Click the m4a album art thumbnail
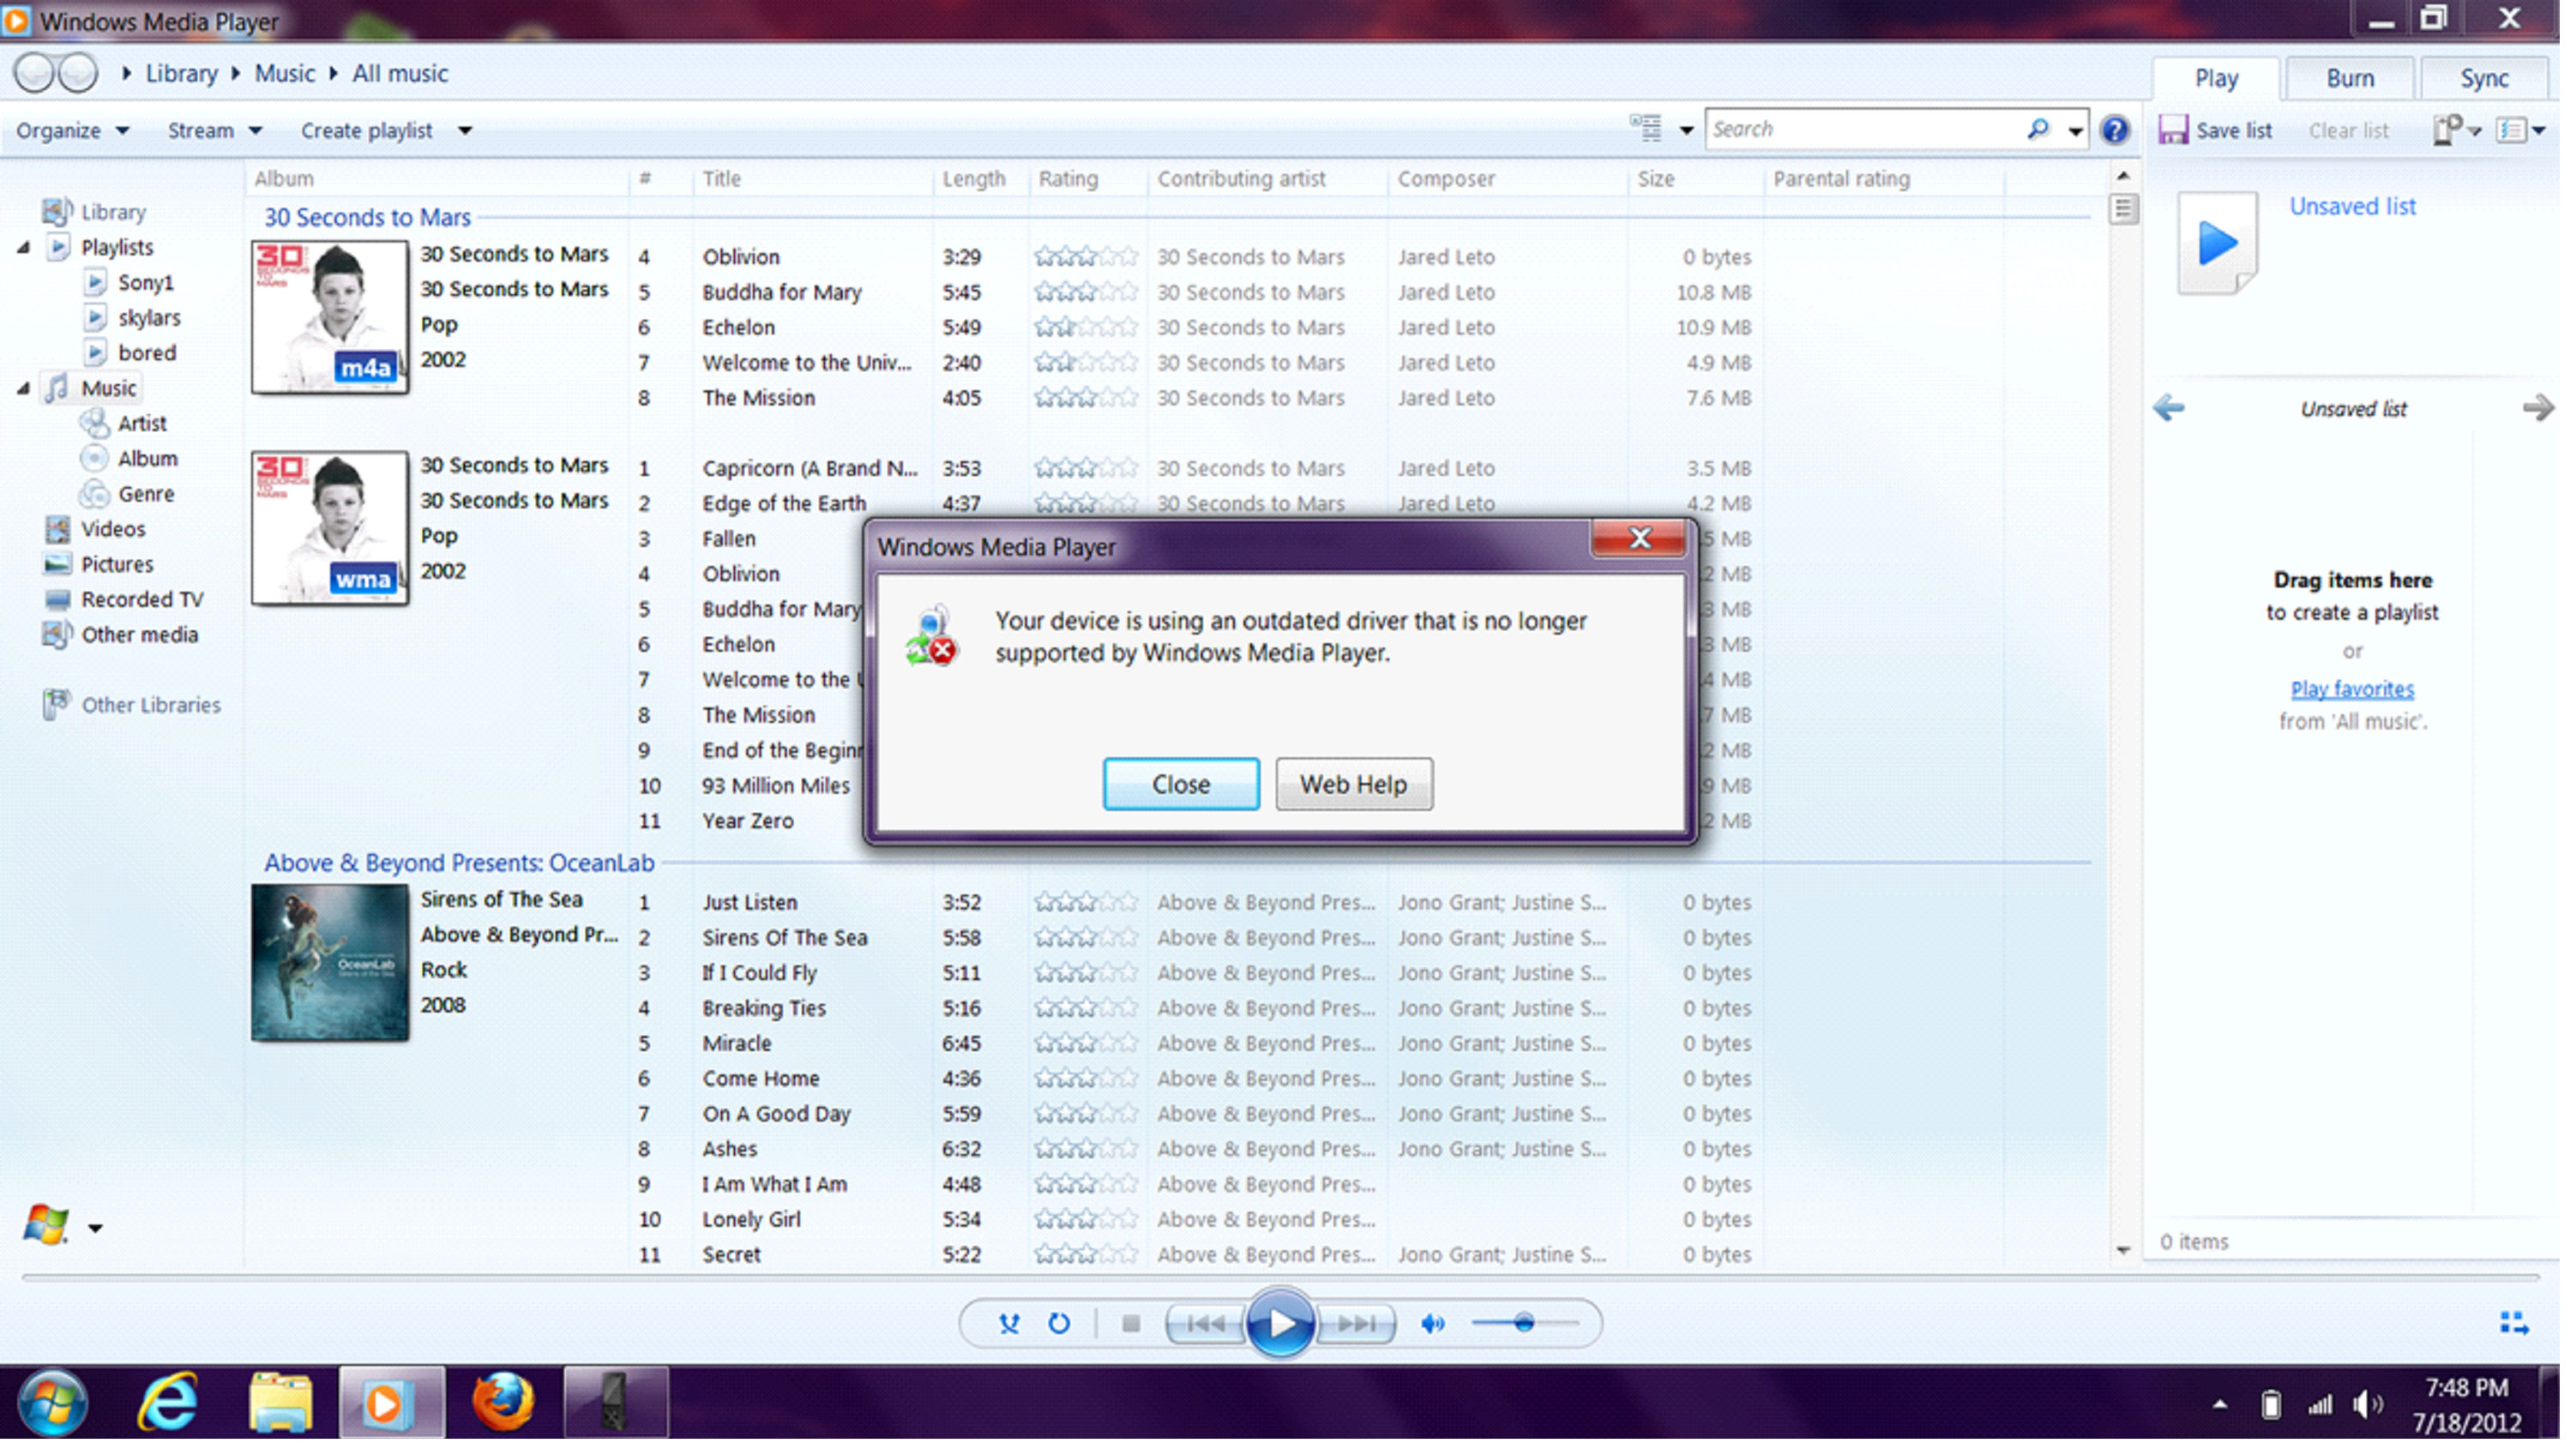 (332, 318)
